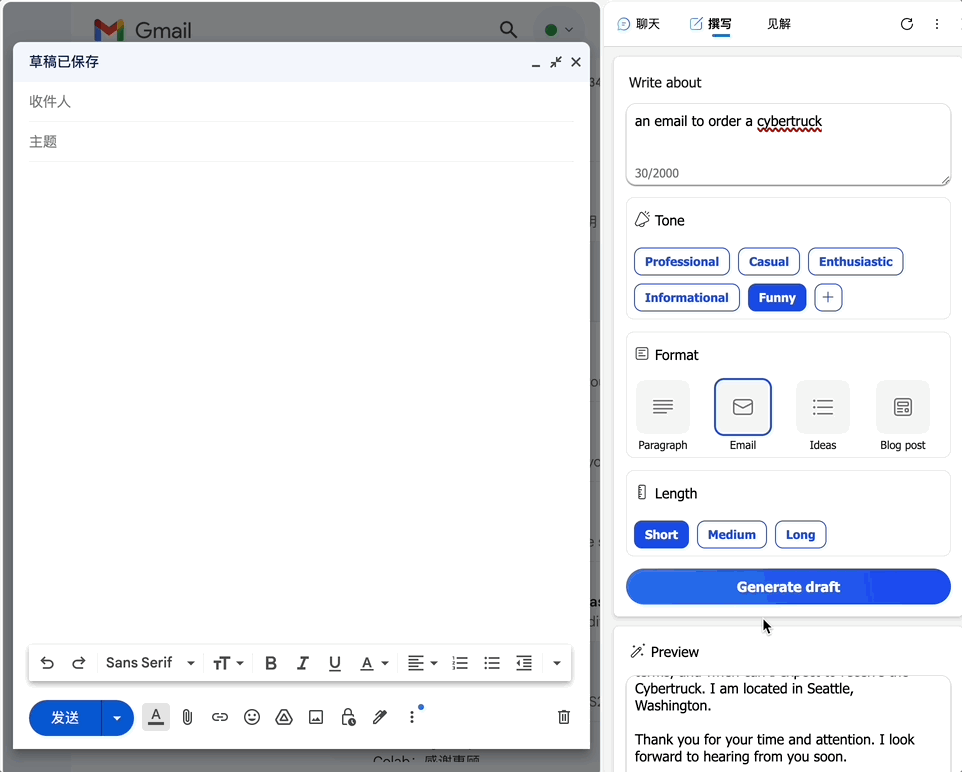The height and width of the screenshot is (772, 962).
Task: Refresh the AI compose panel
Action: click(906, 23)
